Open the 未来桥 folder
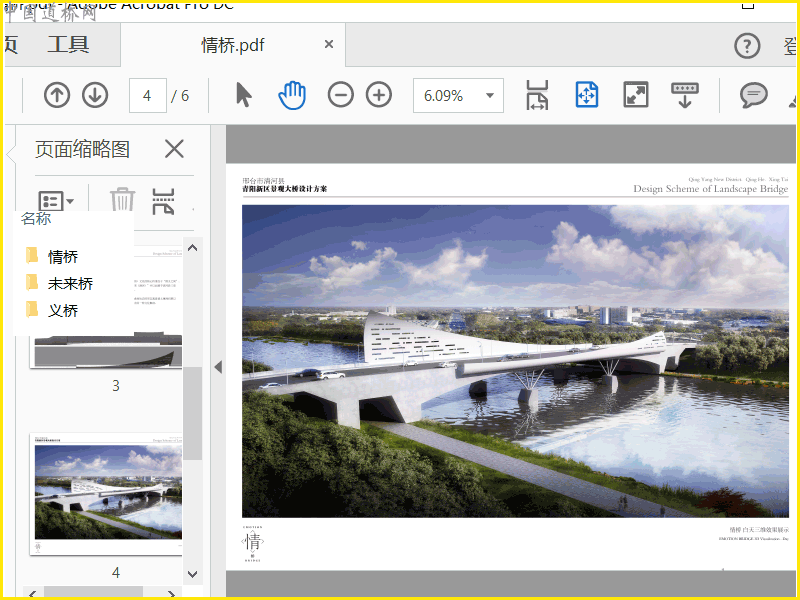This screenshot has width=800, height=600. coord(70,284)
